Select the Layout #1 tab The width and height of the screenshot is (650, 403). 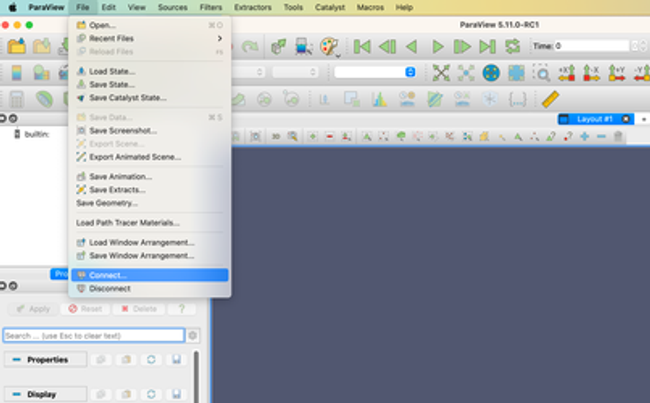point(594,119)
